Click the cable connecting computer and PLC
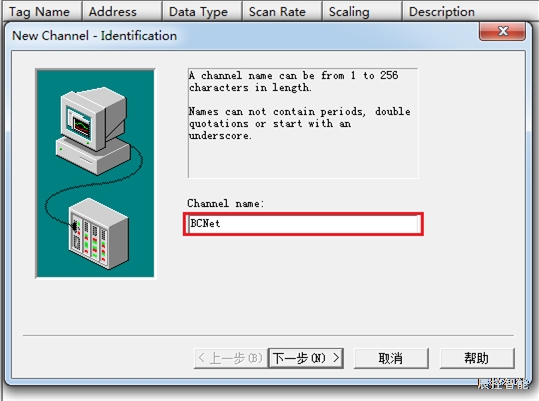This screenshot has width=539, height=401. 93,185
